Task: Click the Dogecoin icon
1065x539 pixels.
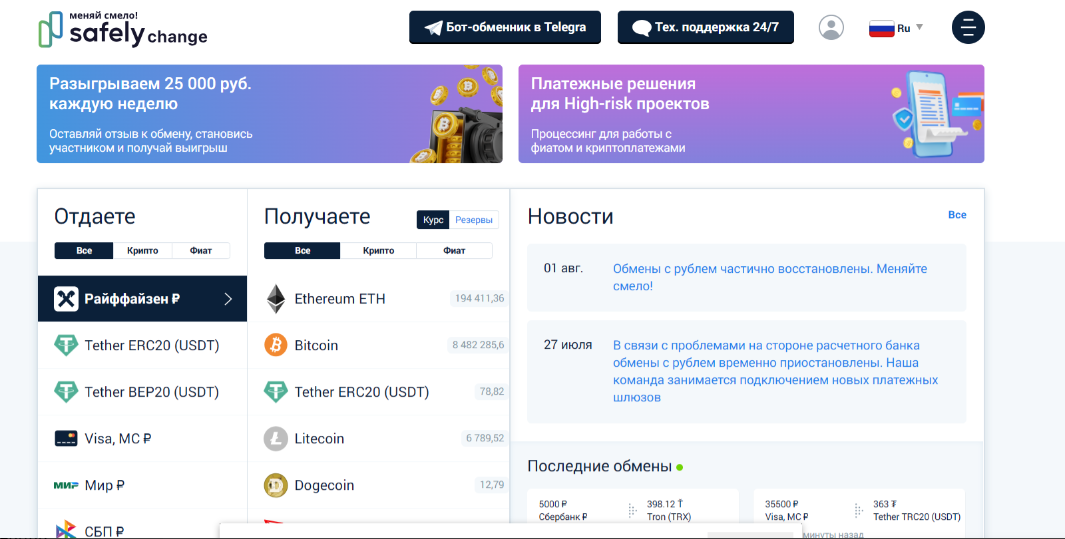Action: 276,485
